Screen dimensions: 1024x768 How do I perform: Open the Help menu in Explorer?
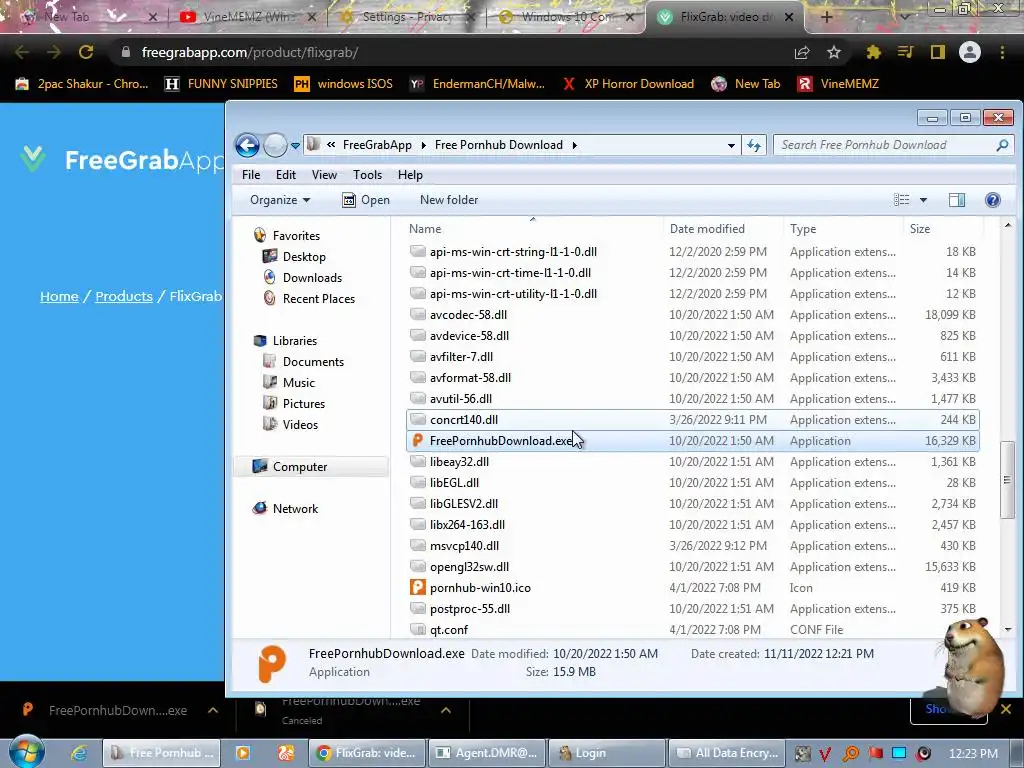click(410, 175)
